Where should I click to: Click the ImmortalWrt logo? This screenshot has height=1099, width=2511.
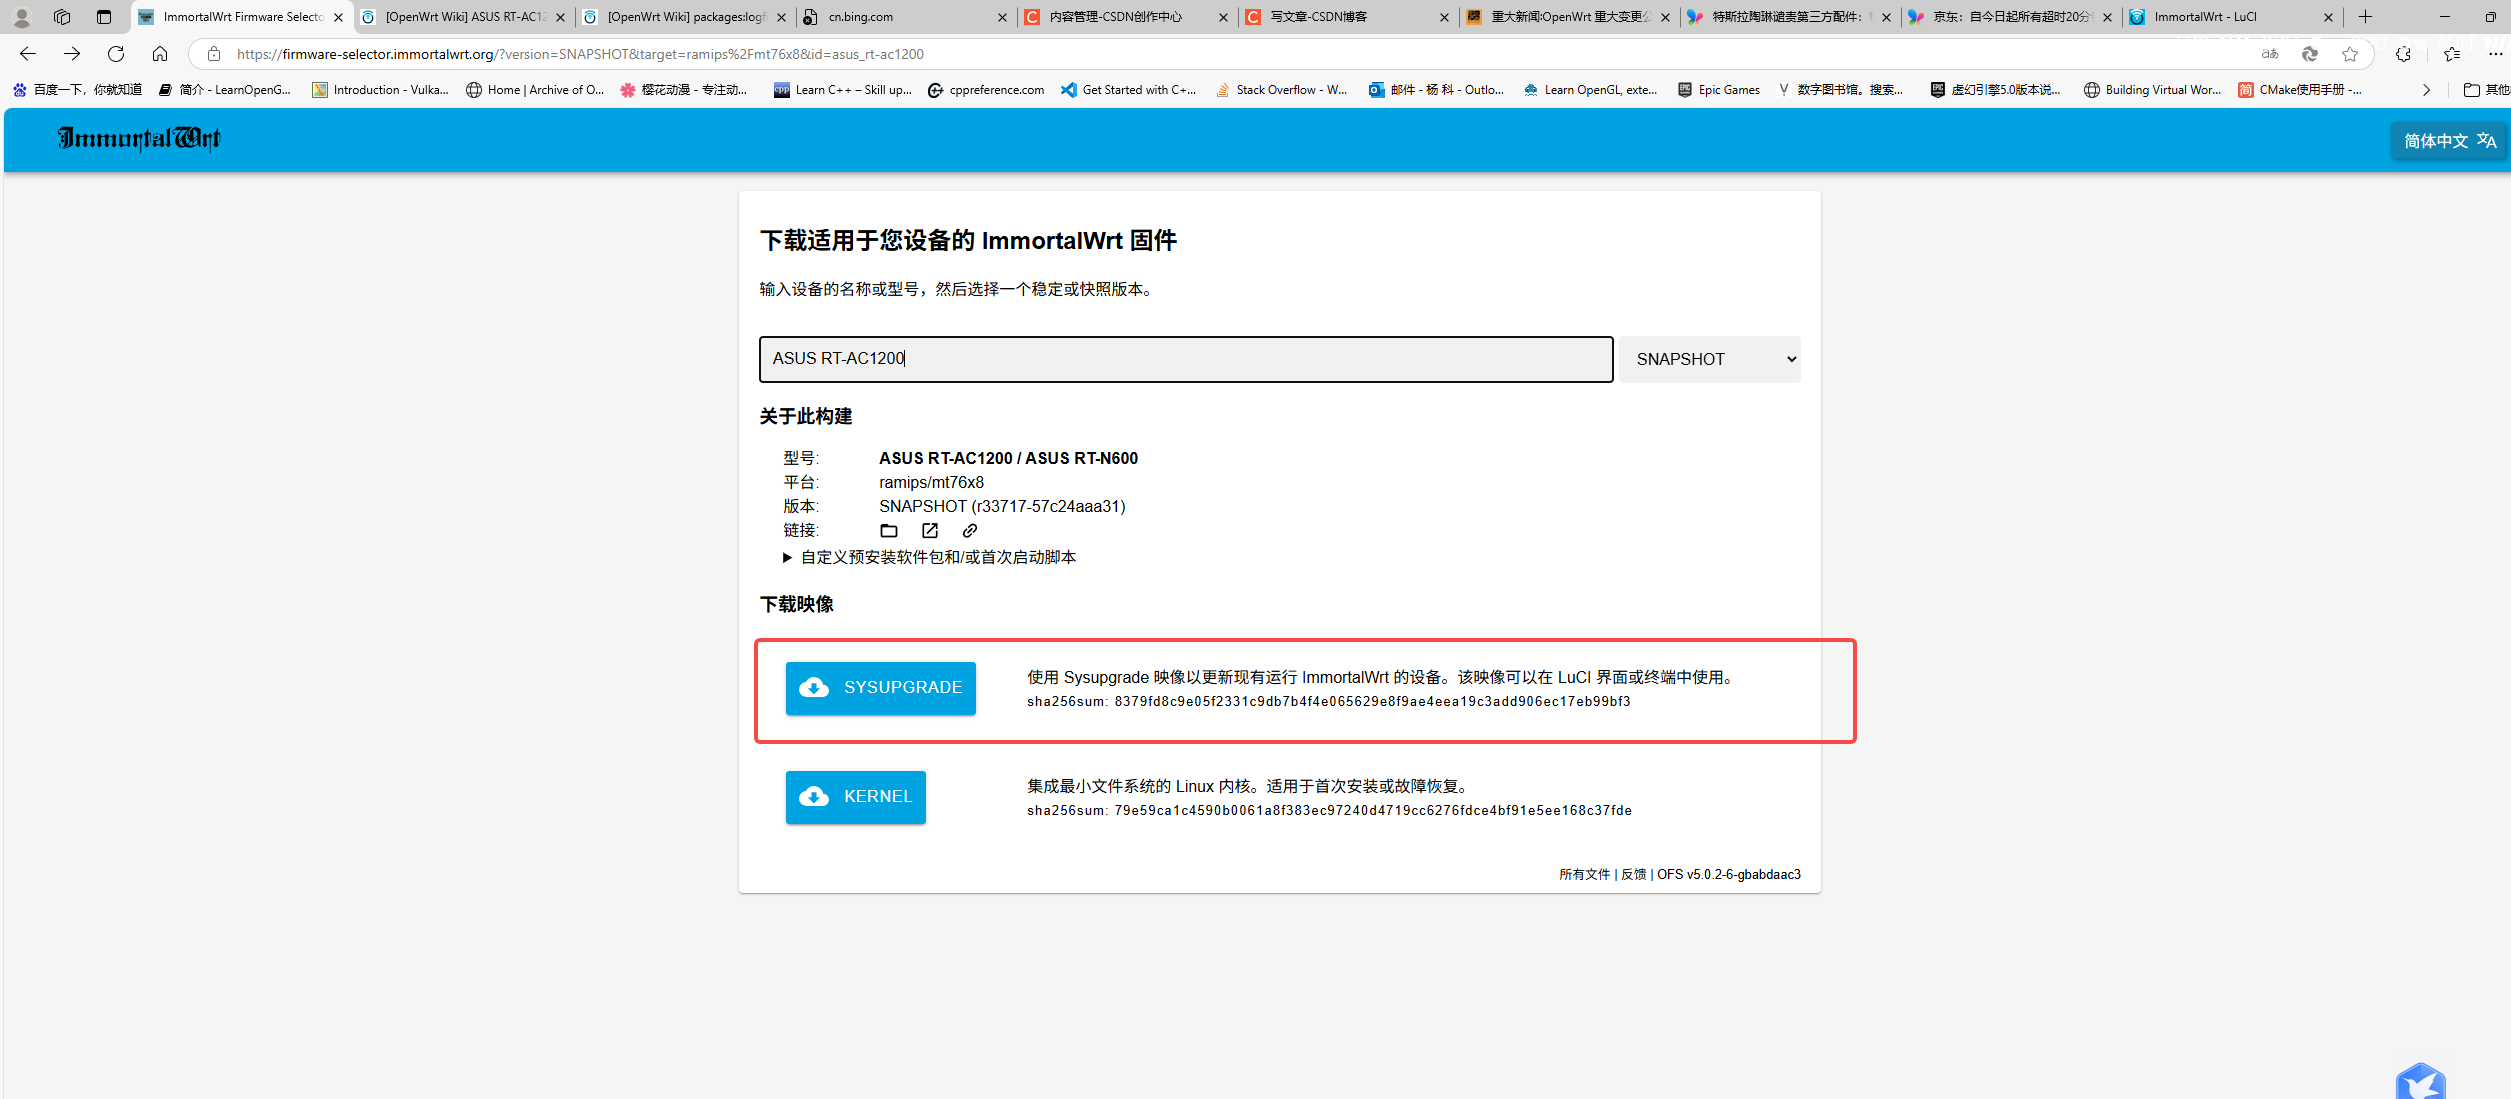[139, 139]
